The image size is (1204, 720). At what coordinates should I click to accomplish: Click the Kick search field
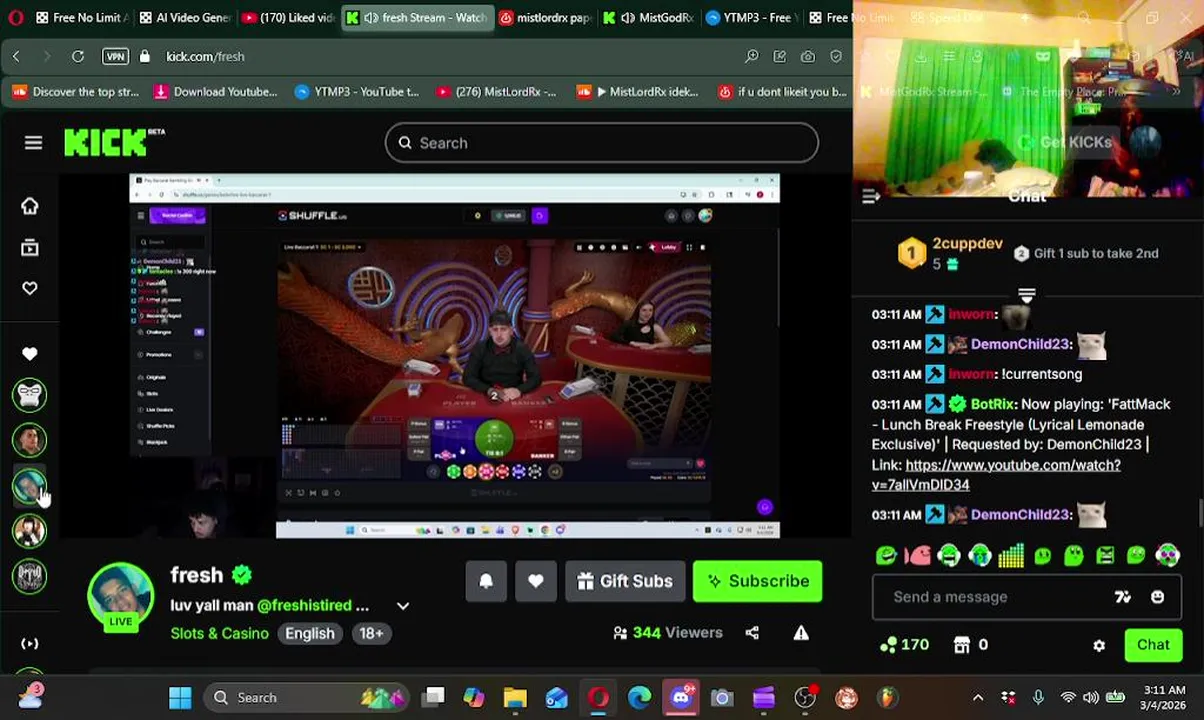click(602, 143)
